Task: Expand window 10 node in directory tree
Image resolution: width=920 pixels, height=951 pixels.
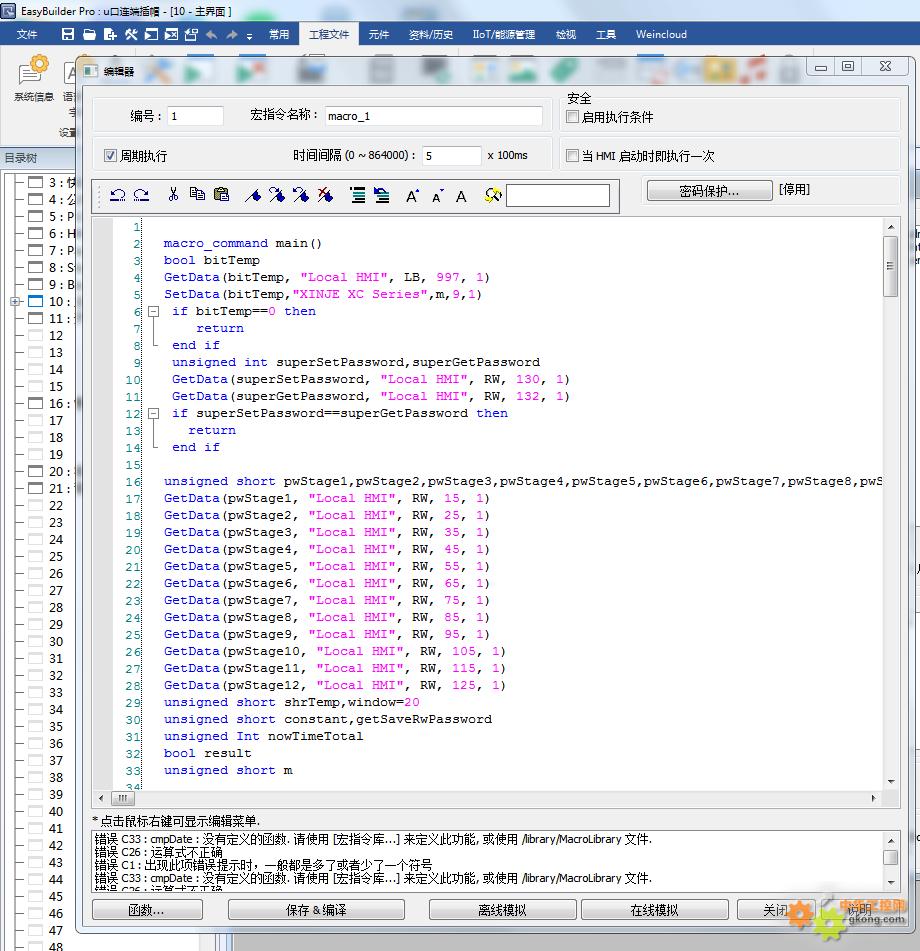Action: [x=15, y=301]
